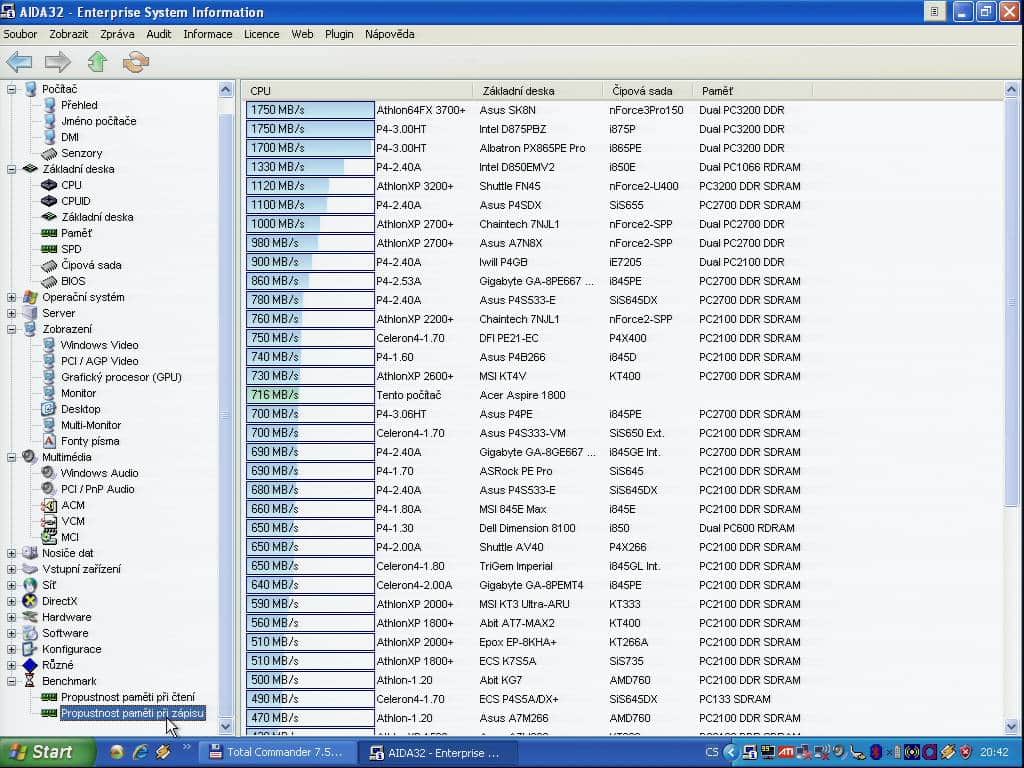This screenshot has width=1024, height=768.
Task: Select the Dual PC1066 RDRAM cell
Action: point(749,167)
